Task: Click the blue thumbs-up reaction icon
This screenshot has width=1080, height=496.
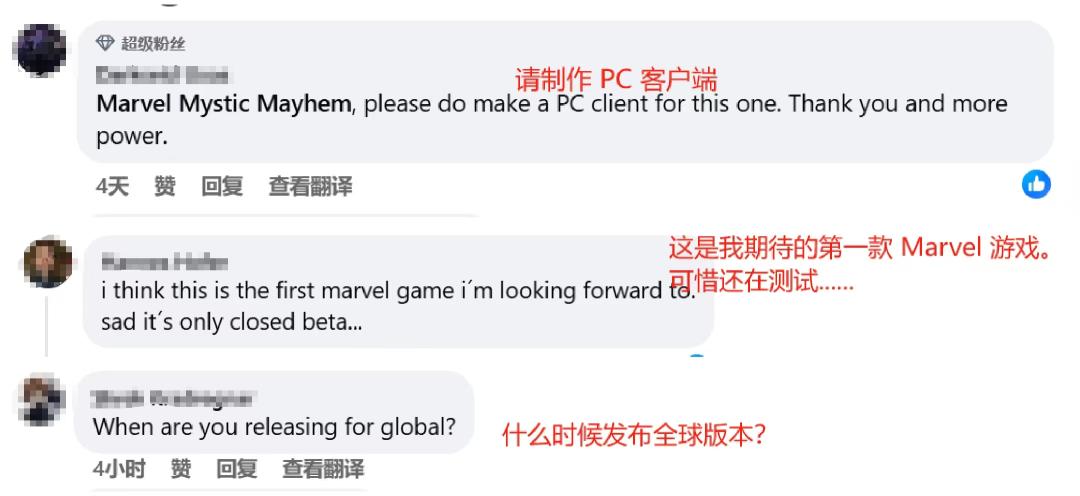Action: click(1036, 184)
